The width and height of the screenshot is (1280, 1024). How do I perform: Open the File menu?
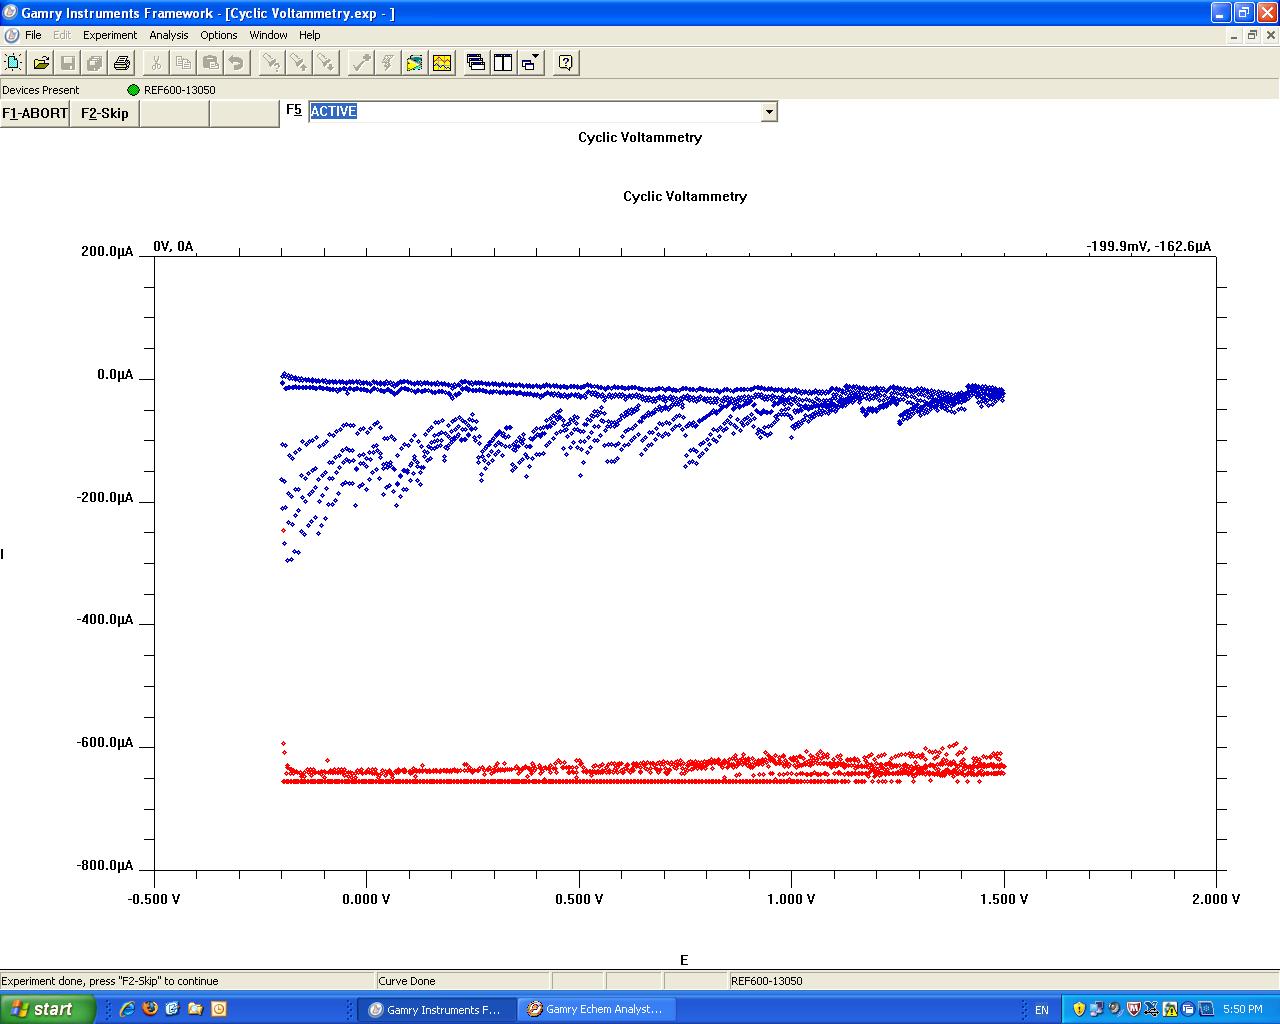pyautogui.click(x=33, y=35)
